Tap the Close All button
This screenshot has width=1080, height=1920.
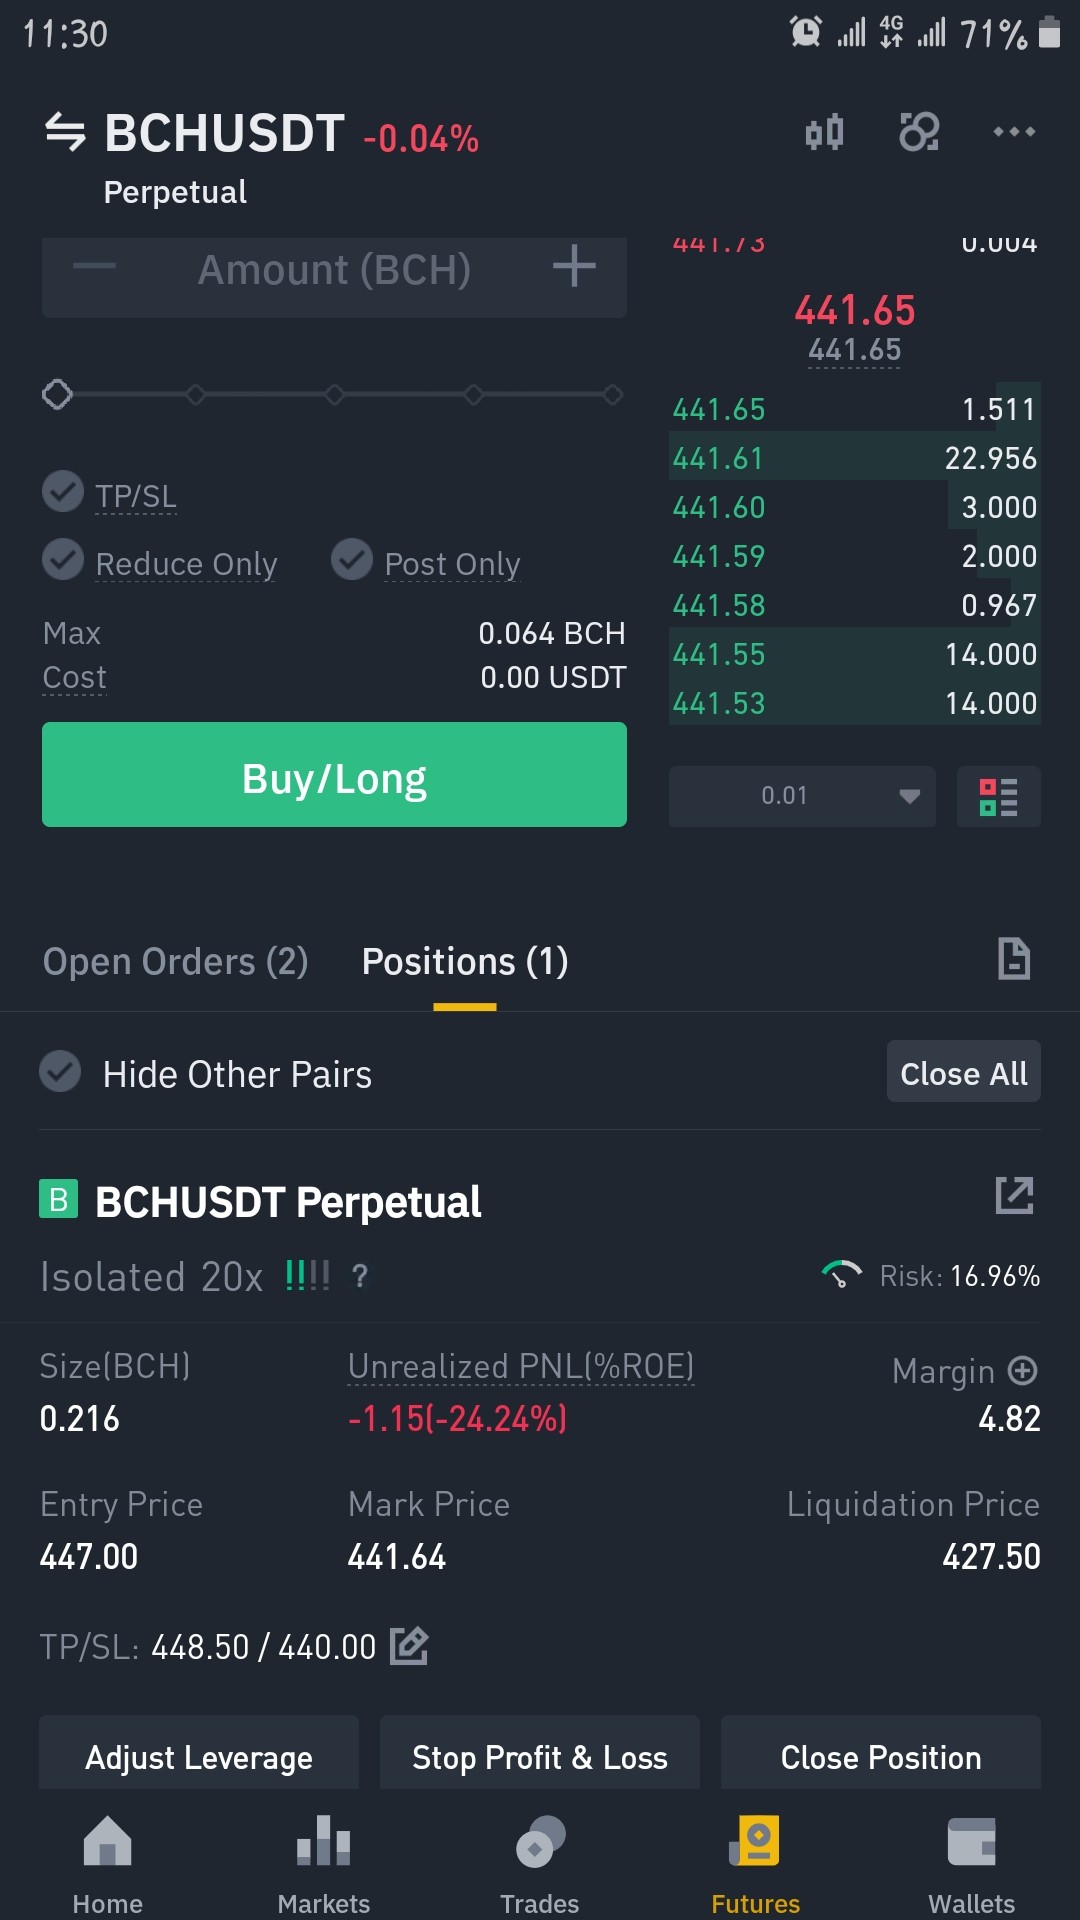pyautogui.click(x=964, y=1072)
